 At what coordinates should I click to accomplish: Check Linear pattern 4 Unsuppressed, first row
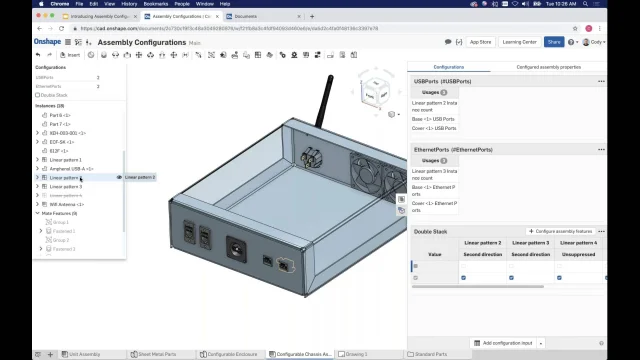[559, 266]
